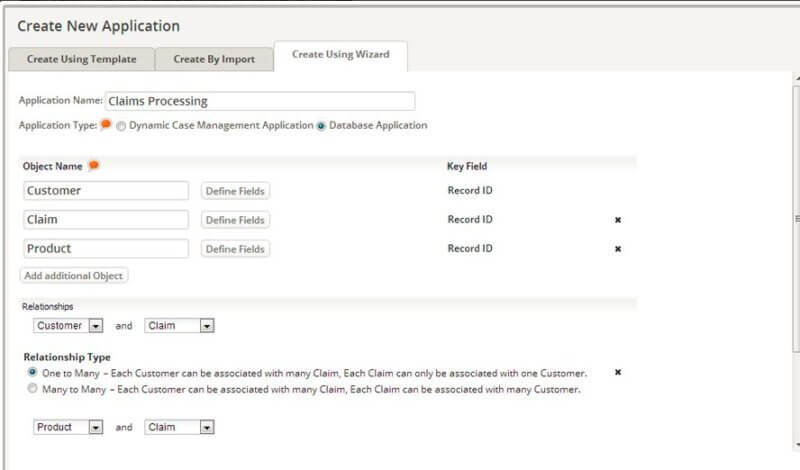This screenshot has width=800, height=470.
Task: Click the help bubble next to Object Name
Action: pos(94,166)
